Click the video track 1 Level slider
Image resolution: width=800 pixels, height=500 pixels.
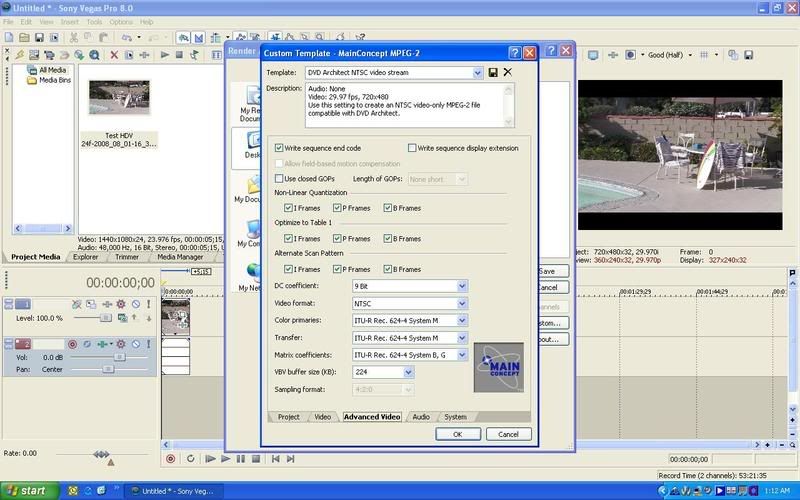pos(105,318)
